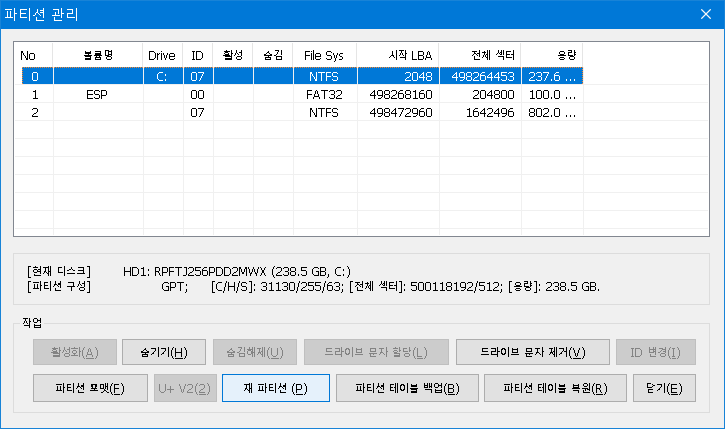Sort by the 시작 LBA column header
Image resolution: width=725 pixels, height=429 pixels.
pyautogui.click(x=398, y=55)
